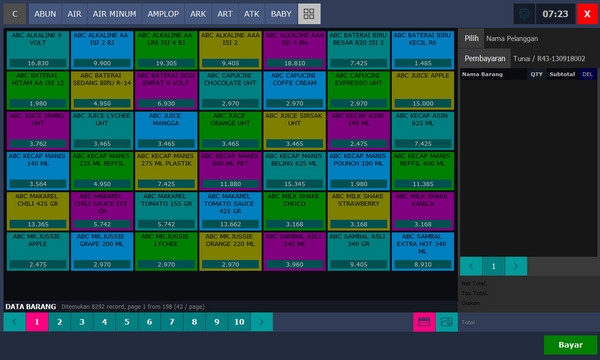The image size is (600, 360).
Task: Switch to image view icon
Action: coord(447,322)
